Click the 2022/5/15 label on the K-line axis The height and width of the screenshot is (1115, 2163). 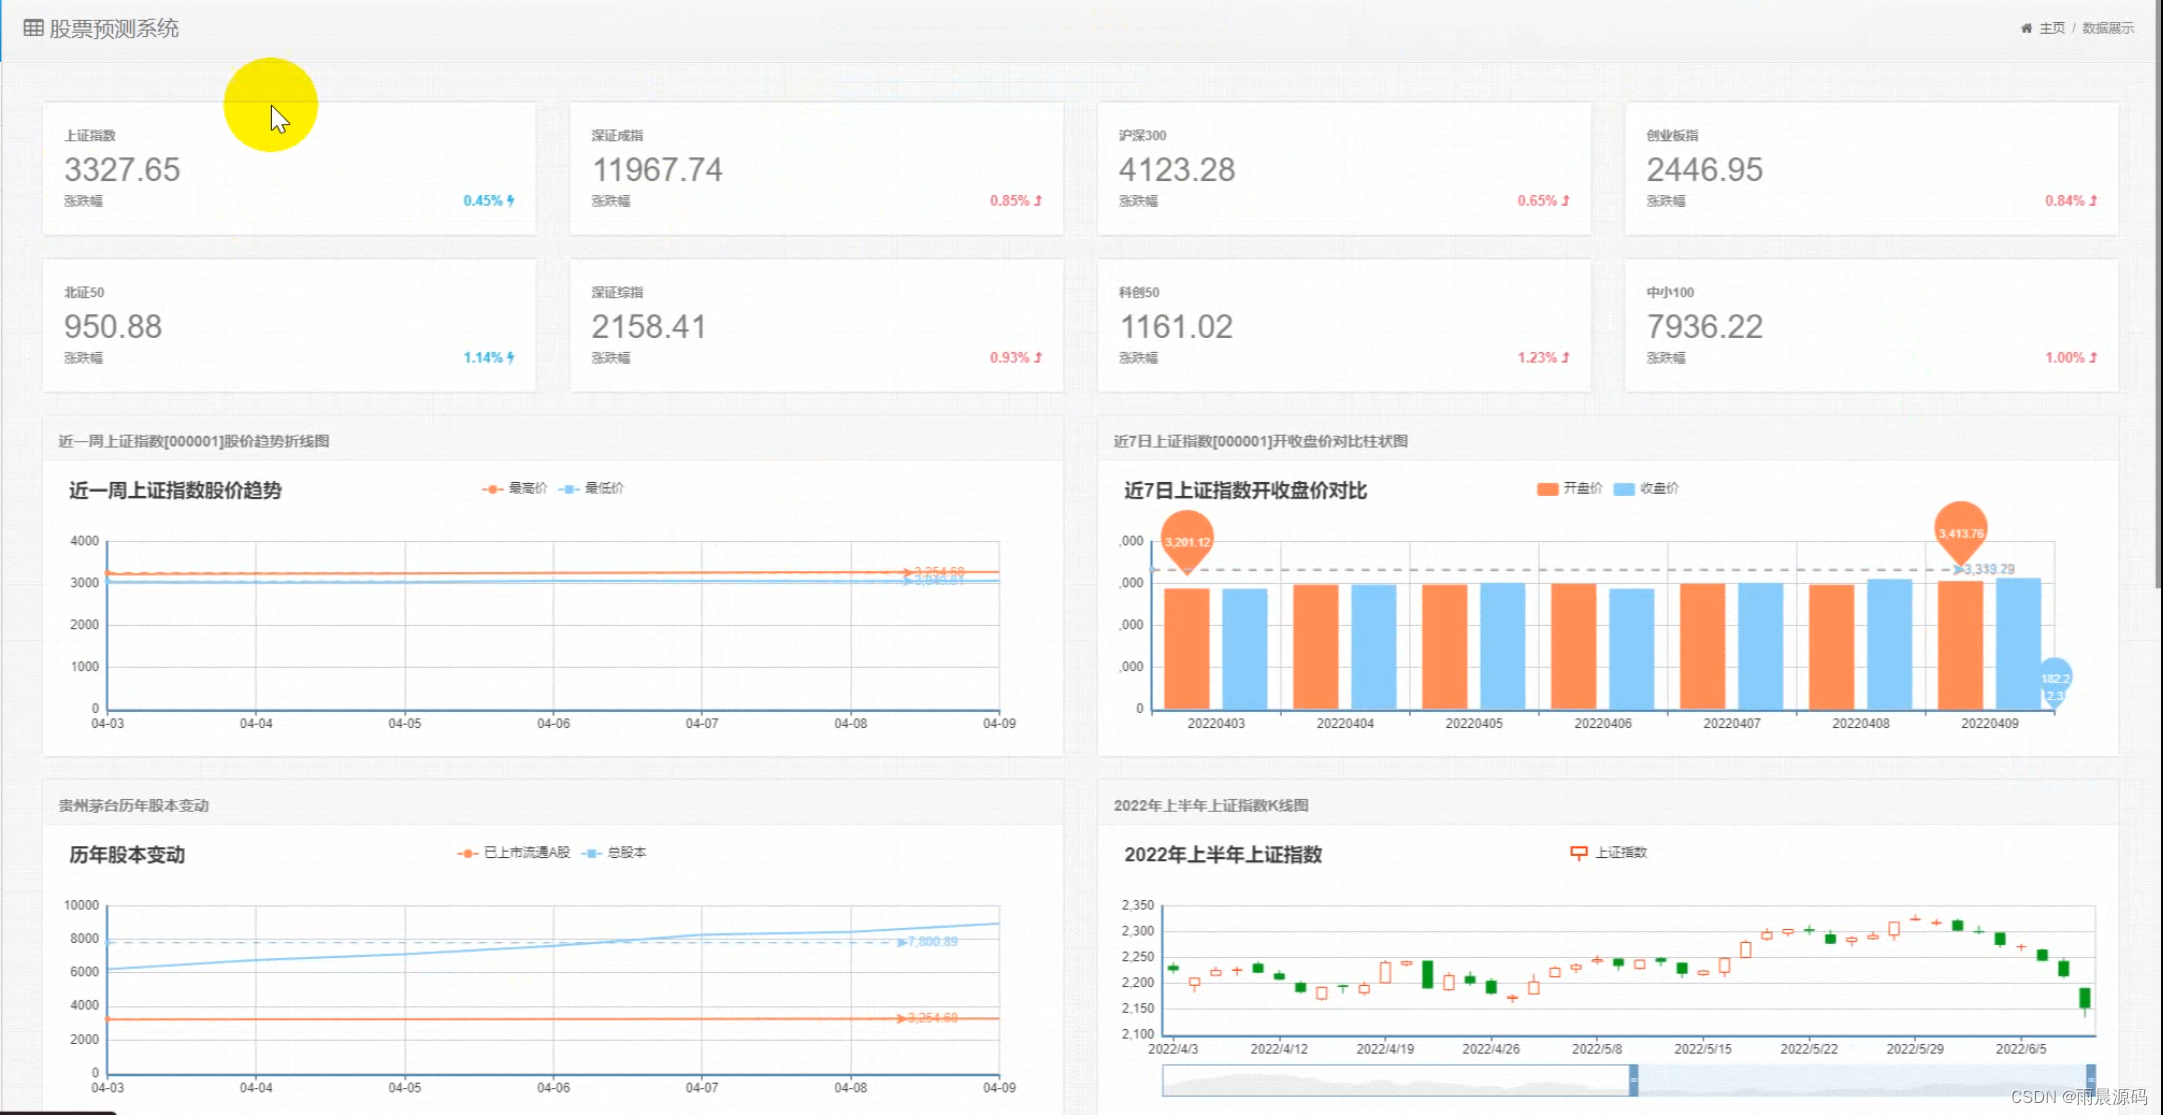tap(1703, 1049)
